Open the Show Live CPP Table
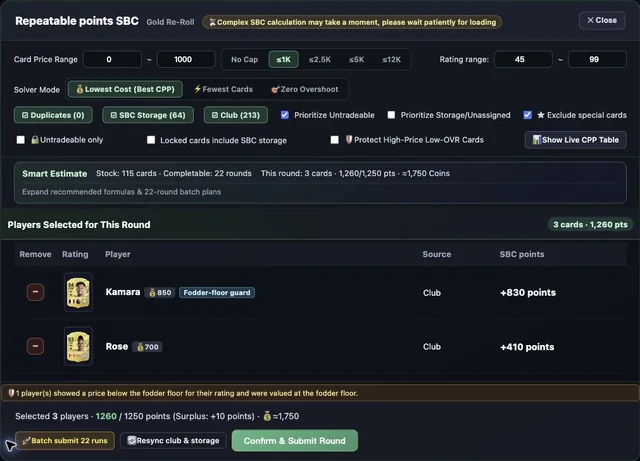This screenshot has height=461, width=640. tap(576, 140)
